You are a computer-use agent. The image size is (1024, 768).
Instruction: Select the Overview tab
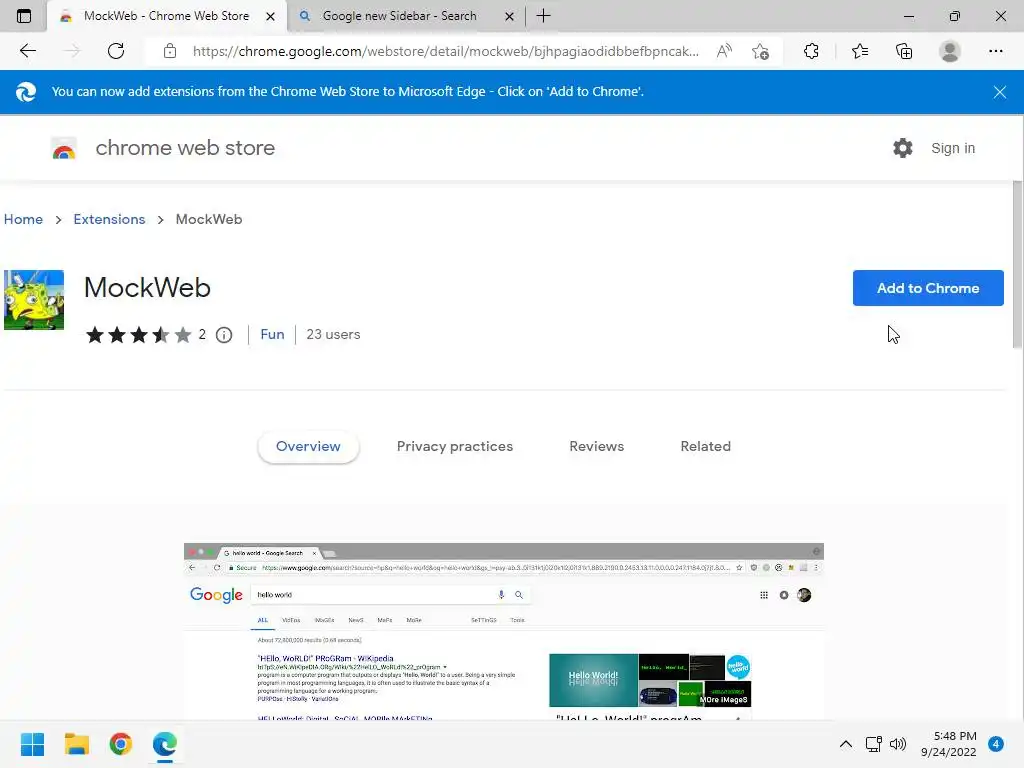coord(308,447)
